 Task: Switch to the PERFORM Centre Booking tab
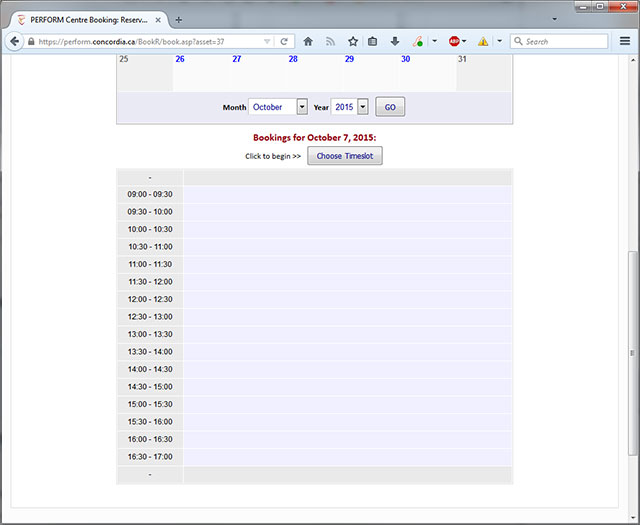coord(88,19)
